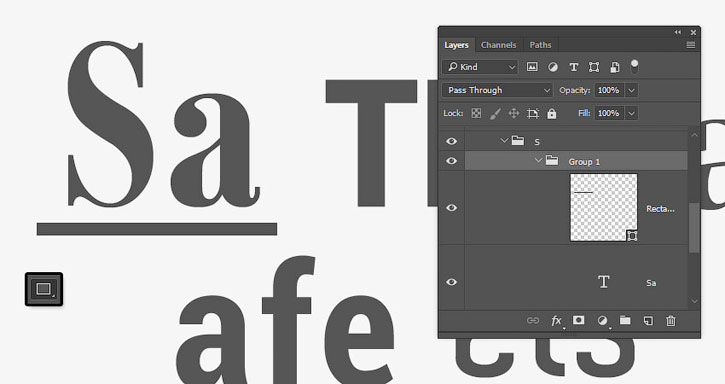The height and width of the screenshot is (384, 725).
Task: Open the Kind filter dropdown
Action: click(480, 67)
